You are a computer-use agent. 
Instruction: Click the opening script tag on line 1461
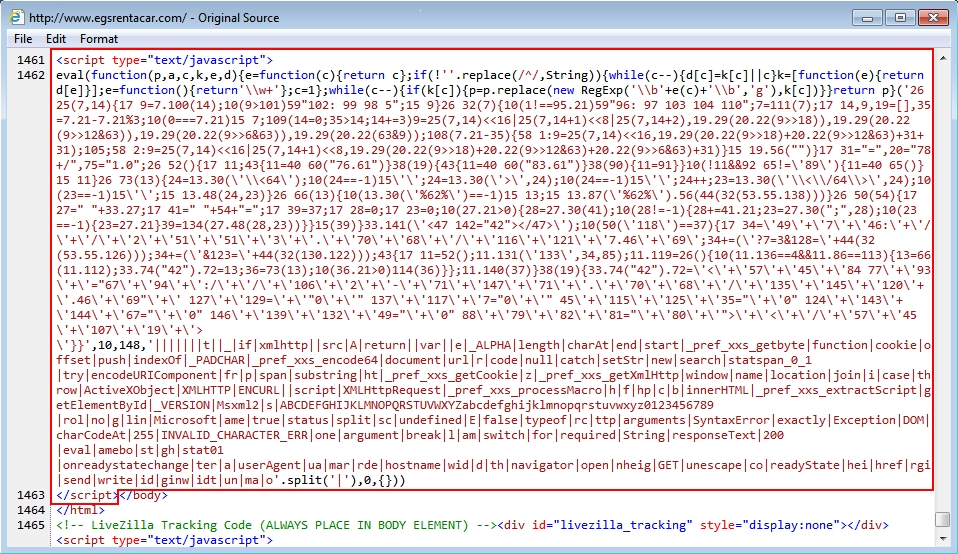[x=164, y=60]
